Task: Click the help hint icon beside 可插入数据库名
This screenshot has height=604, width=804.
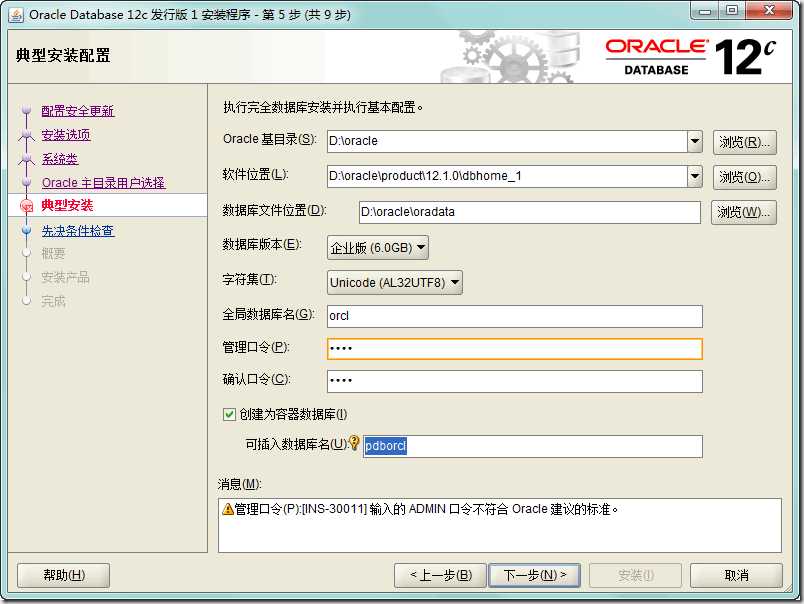Action: pos(354,442)
